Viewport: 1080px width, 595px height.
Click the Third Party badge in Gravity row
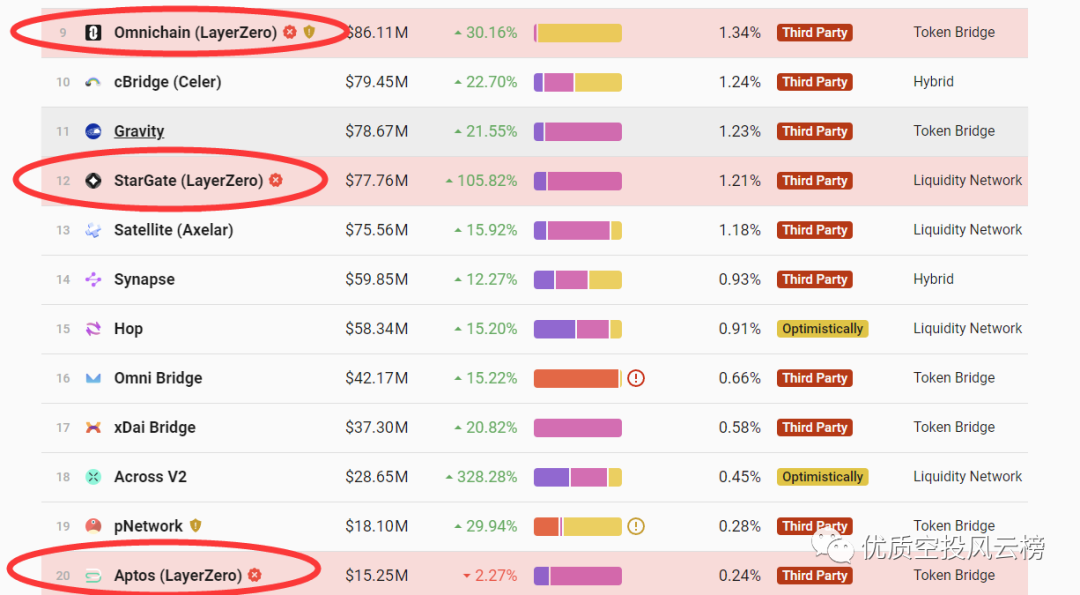coord(815,131)
